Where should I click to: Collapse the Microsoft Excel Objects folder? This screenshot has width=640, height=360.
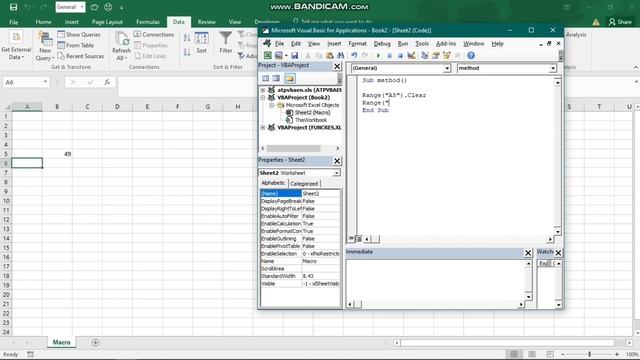click(271, 105)
